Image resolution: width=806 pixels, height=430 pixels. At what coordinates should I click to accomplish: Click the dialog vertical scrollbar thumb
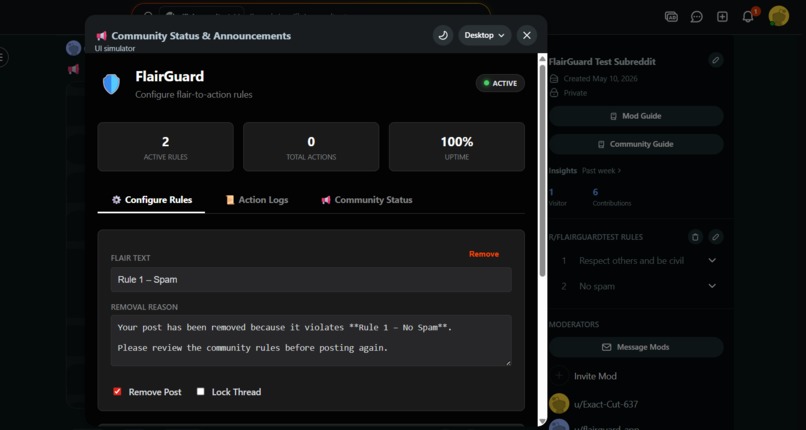pyautogui.click(x=542, y=171)
